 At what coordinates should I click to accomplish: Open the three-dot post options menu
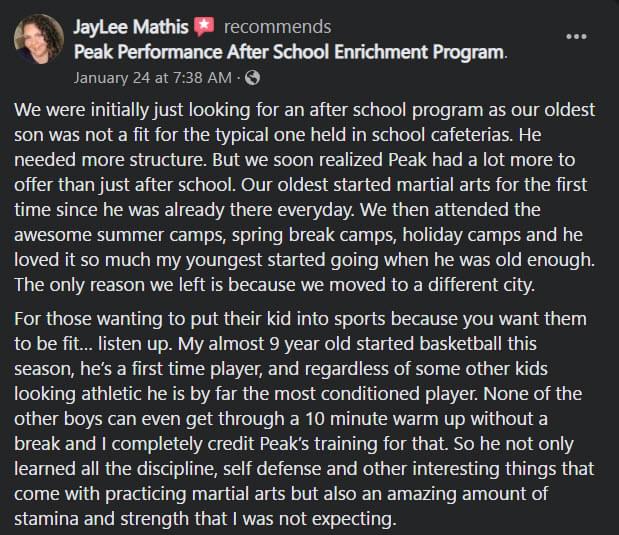point(577,37)
